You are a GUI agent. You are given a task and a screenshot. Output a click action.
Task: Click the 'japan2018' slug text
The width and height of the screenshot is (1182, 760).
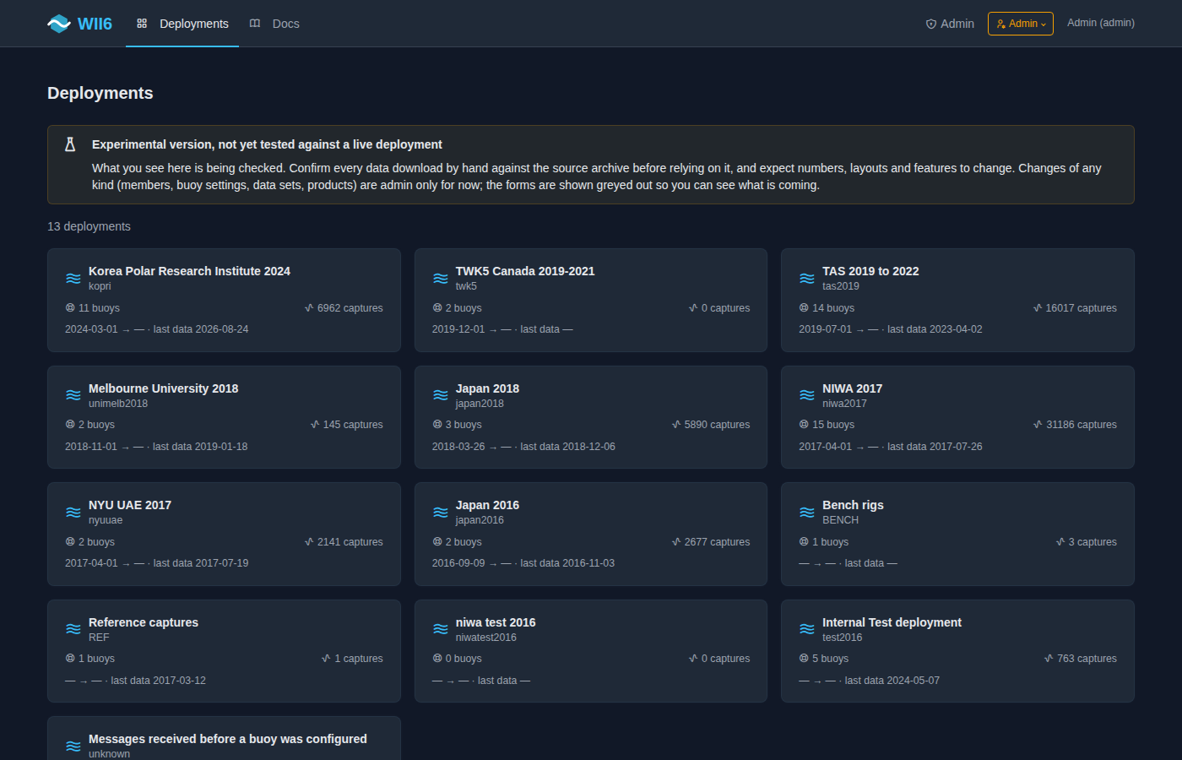click(x=479, y=403)
